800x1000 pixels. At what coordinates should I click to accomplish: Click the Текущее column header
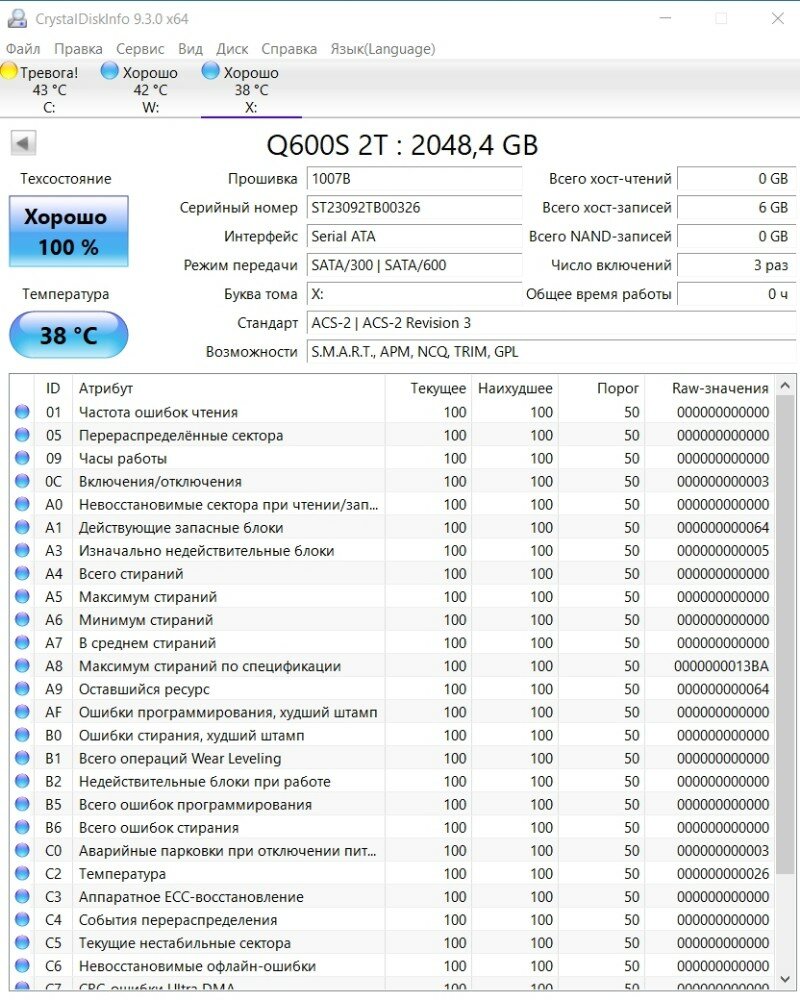[428, 388]
